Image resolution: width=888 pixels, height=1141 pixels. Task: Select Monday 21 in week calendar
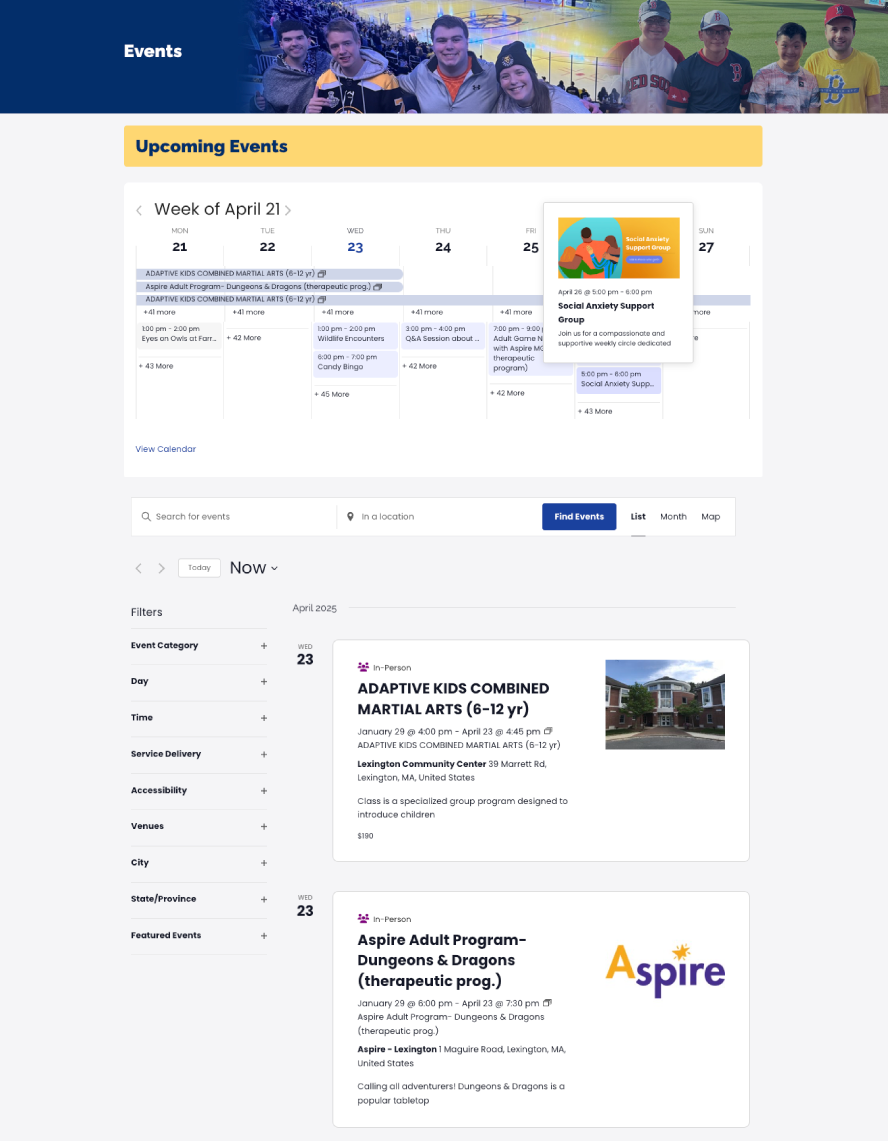point(180,247)
